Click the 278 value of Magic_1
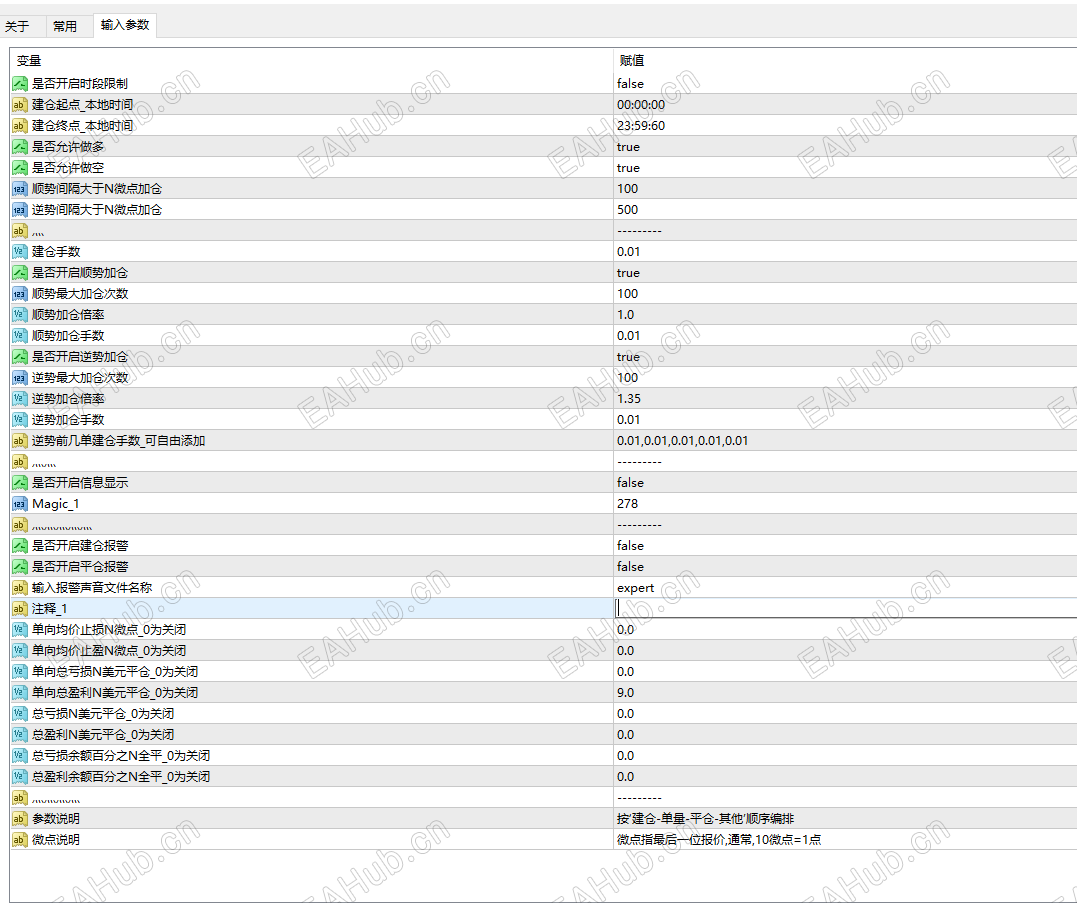This screenshot has width=1077, height=903. pos(627,504)
